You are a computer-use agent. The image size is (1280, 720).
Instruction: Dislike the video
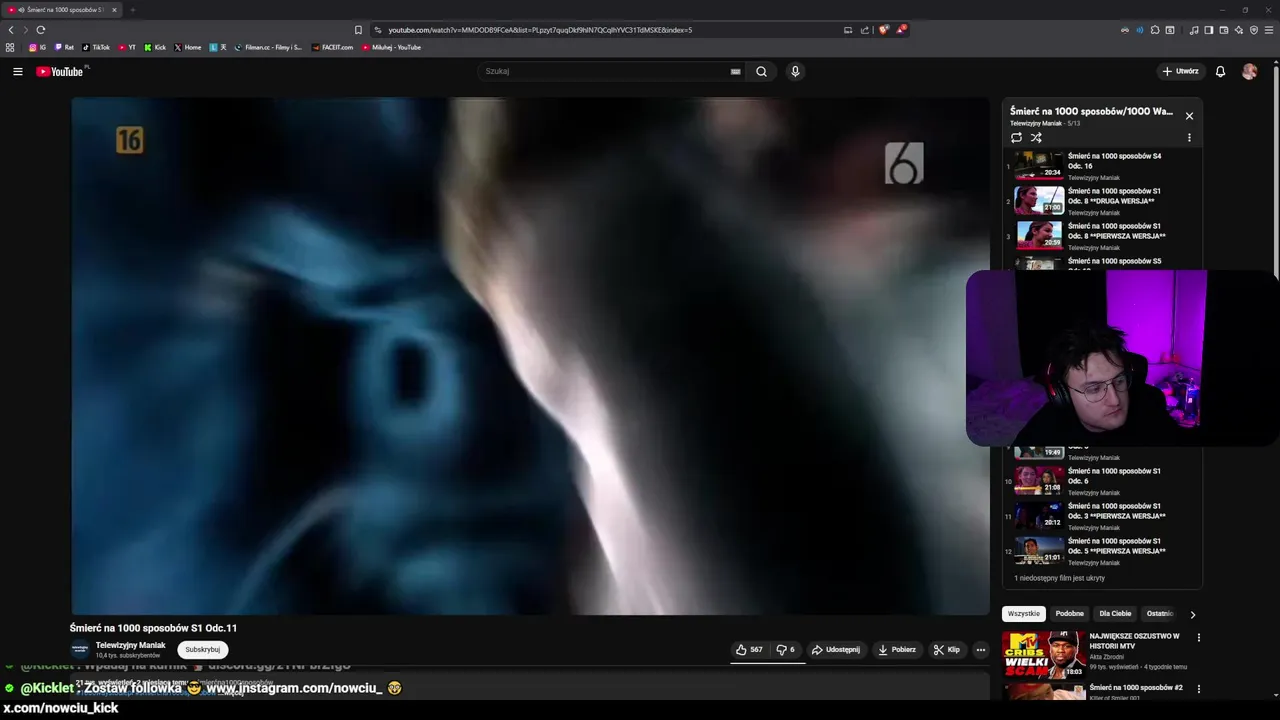click(x=785, y=649)
